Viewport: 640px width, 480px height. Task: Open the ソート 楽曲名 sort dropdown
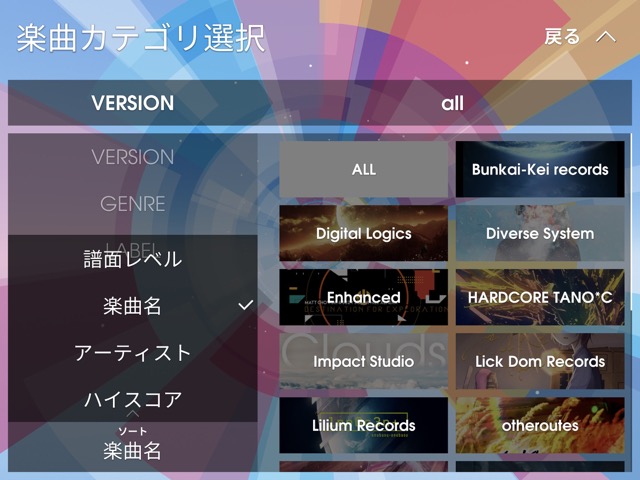click(x=133, y=445)
